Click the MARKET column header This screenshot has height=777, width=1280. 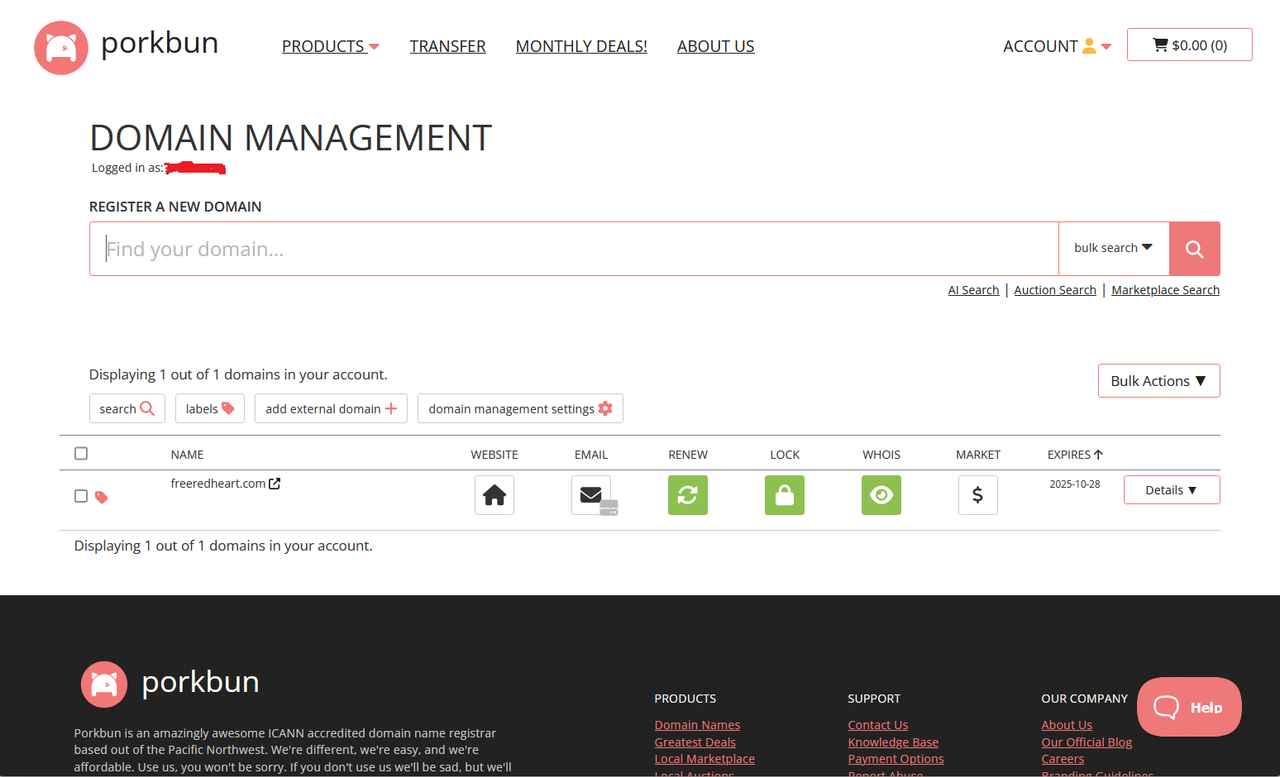pos(978,454)
